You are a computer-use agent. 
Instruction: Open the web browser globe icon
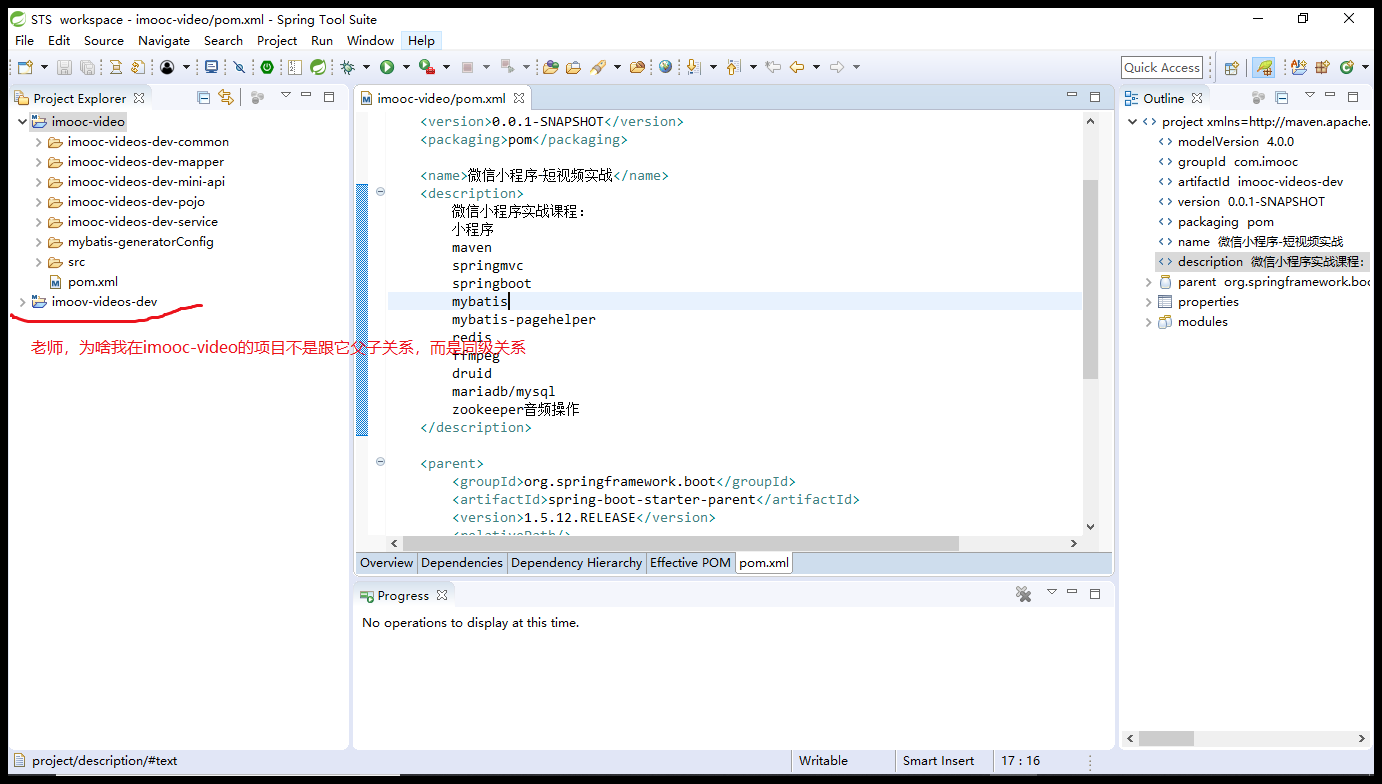(665, 67)
